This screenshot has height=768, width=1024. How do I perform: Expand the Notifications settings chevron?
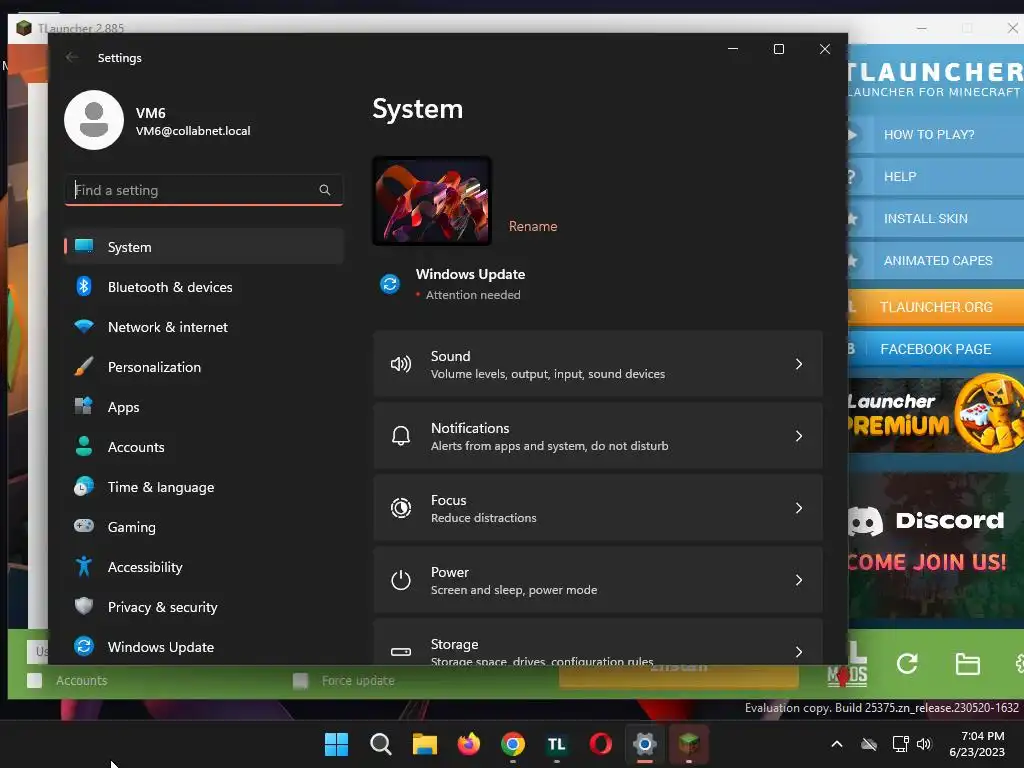tap(798, 436)
